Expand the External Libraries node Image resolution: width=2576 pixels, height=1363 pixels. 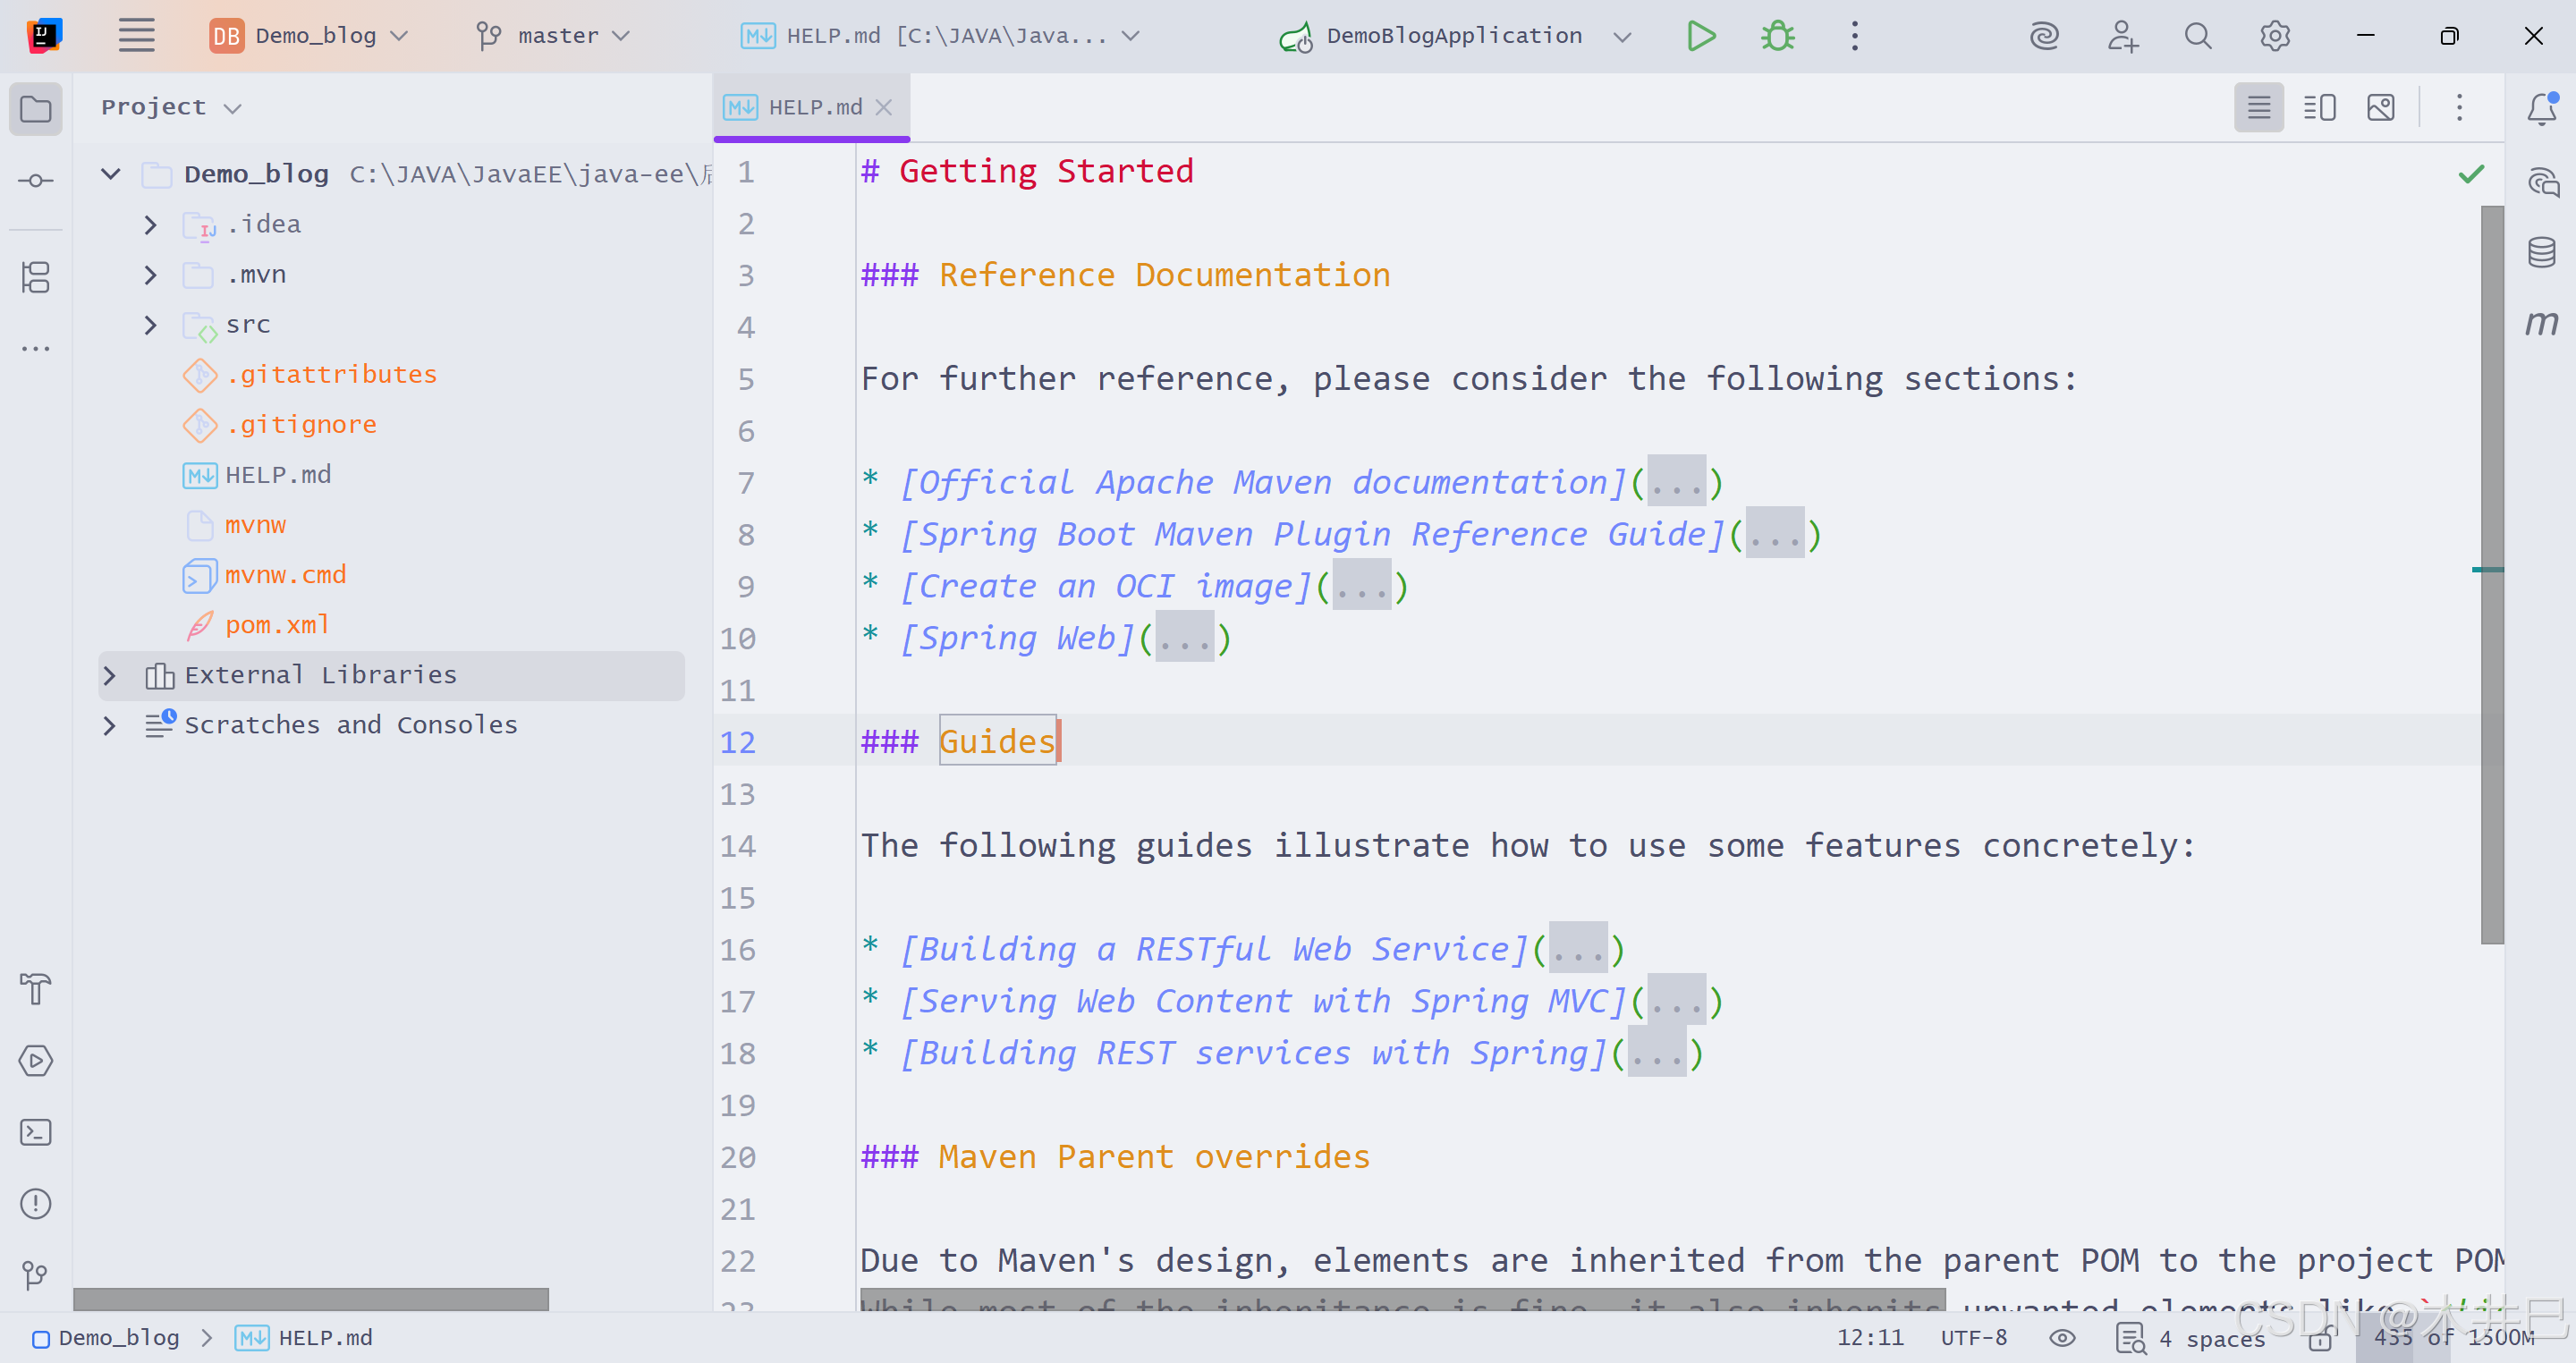coord(110,676)
